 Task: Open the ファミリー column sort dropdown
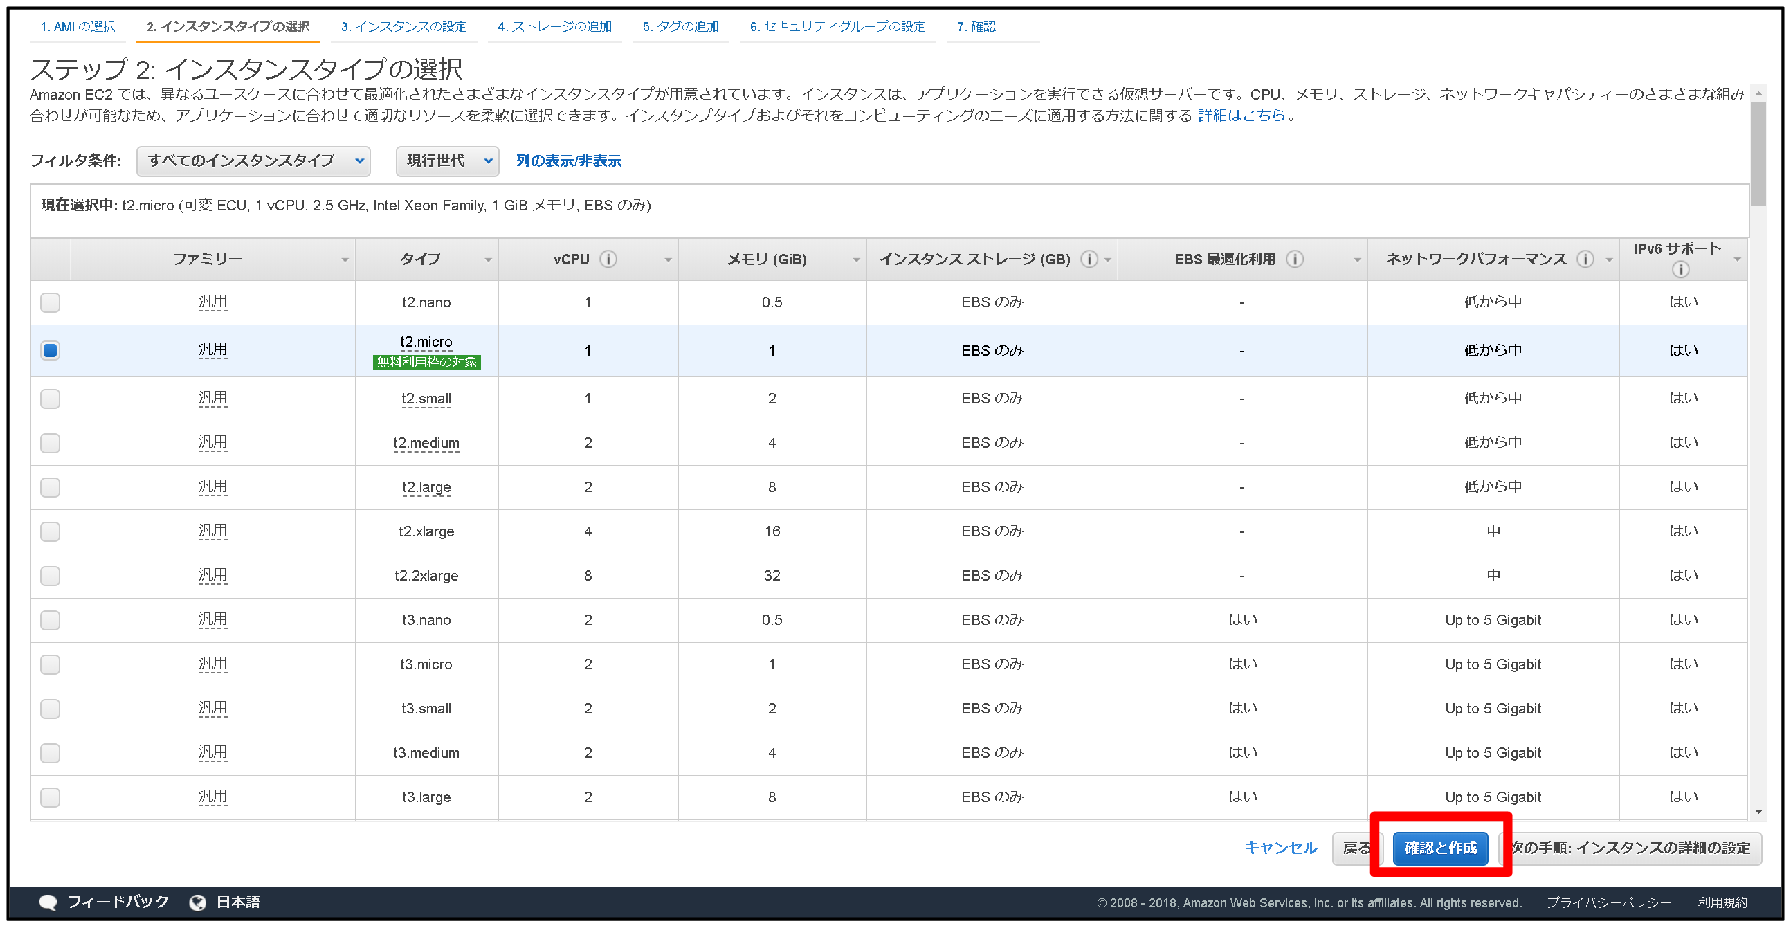pyautogui.click(x=345, y=258)
